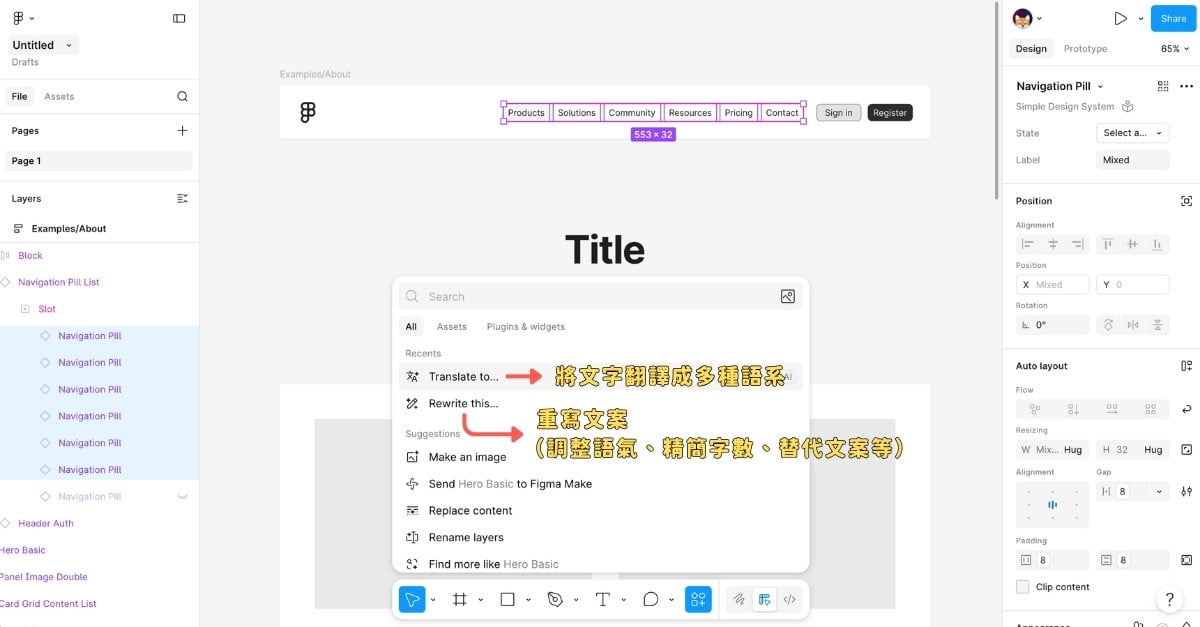Switch to the Prototype tab
Screen dimensions: 1200x627
(1085, 48)
